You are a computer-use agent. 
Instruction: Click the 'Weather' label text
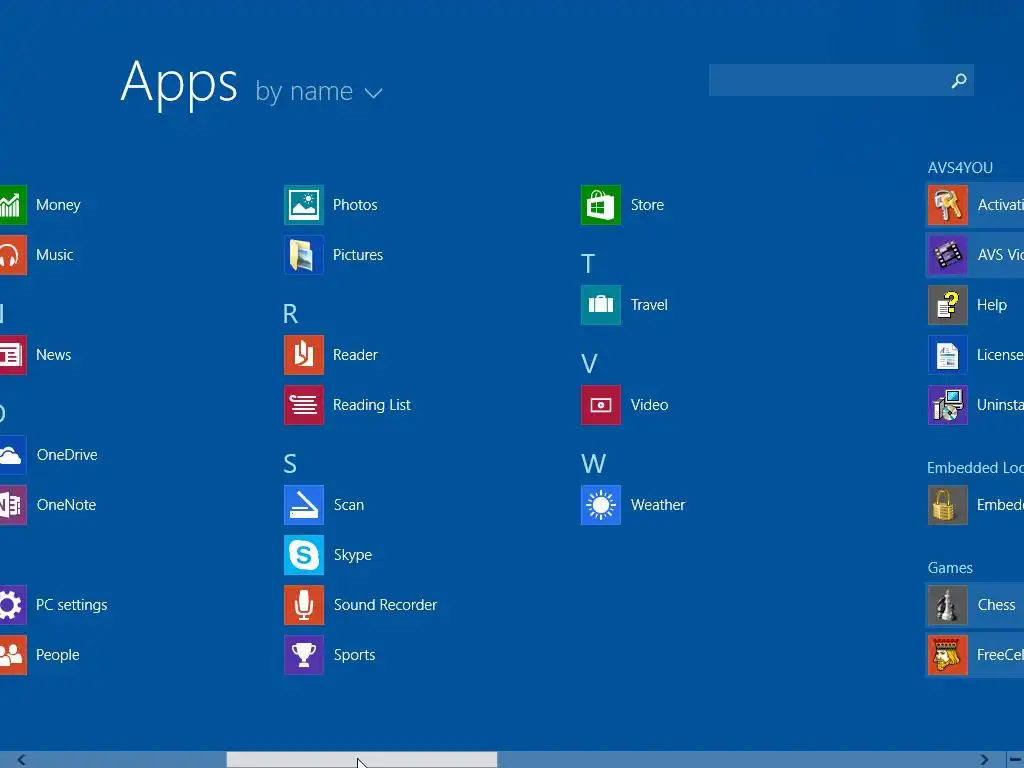pos(658,505)
